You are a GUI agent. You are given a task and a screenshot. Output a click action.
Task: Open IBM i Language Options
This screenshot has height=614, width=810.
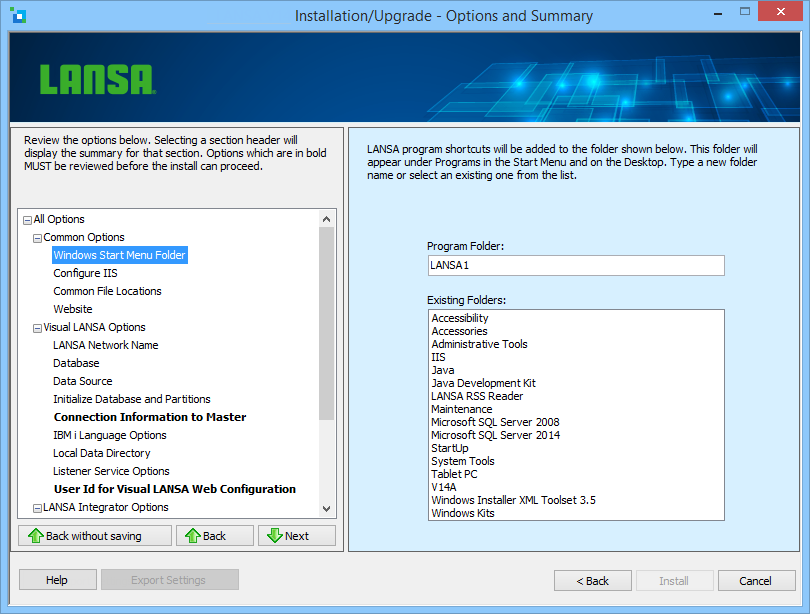tap(110, 435)
